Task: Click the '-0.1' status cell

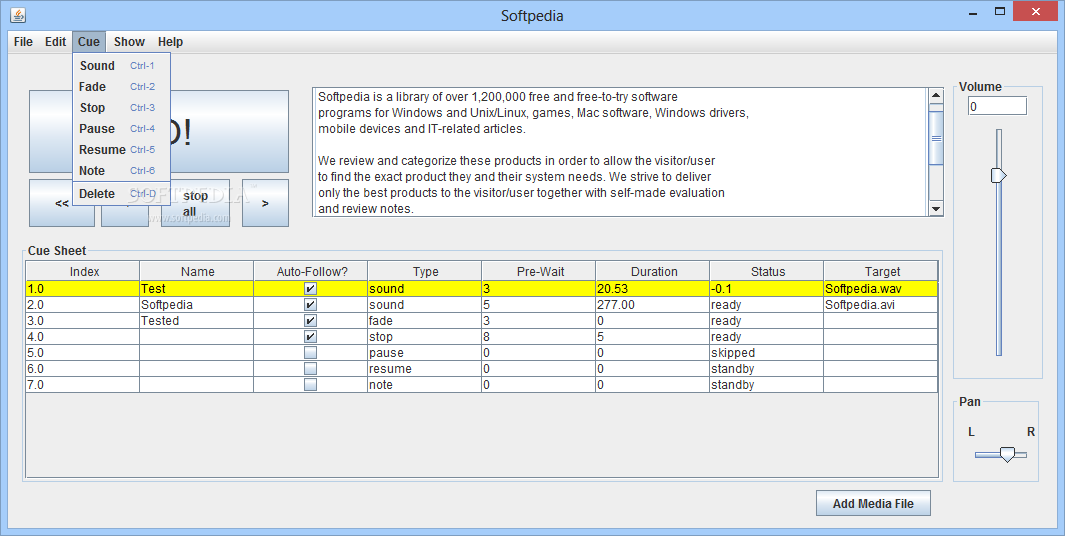Action: click(767, 289)
